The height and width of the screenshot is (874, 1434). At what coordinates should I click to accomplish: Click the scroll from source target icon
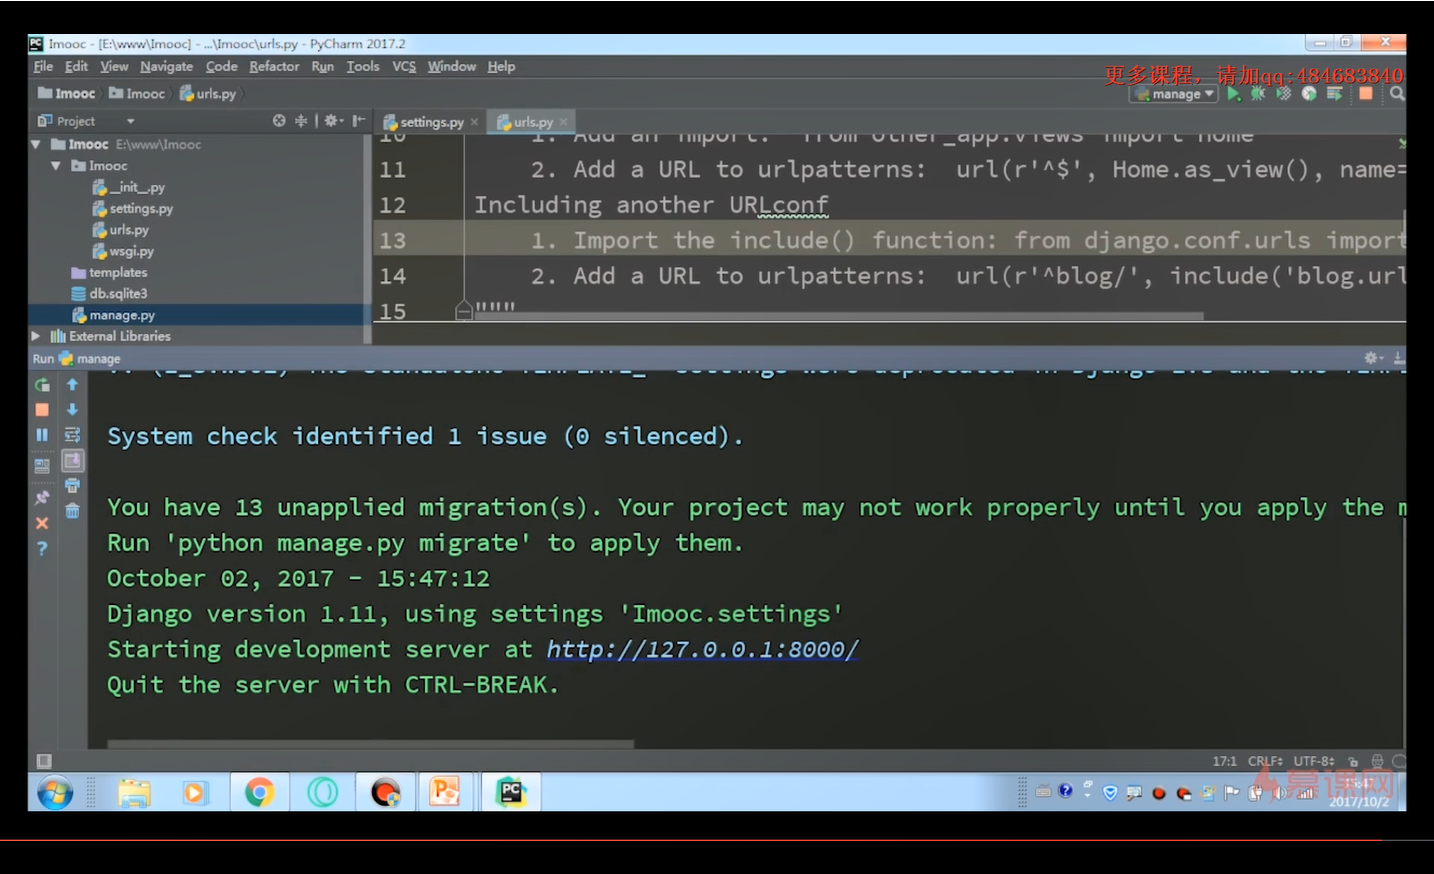coord(279,121)
